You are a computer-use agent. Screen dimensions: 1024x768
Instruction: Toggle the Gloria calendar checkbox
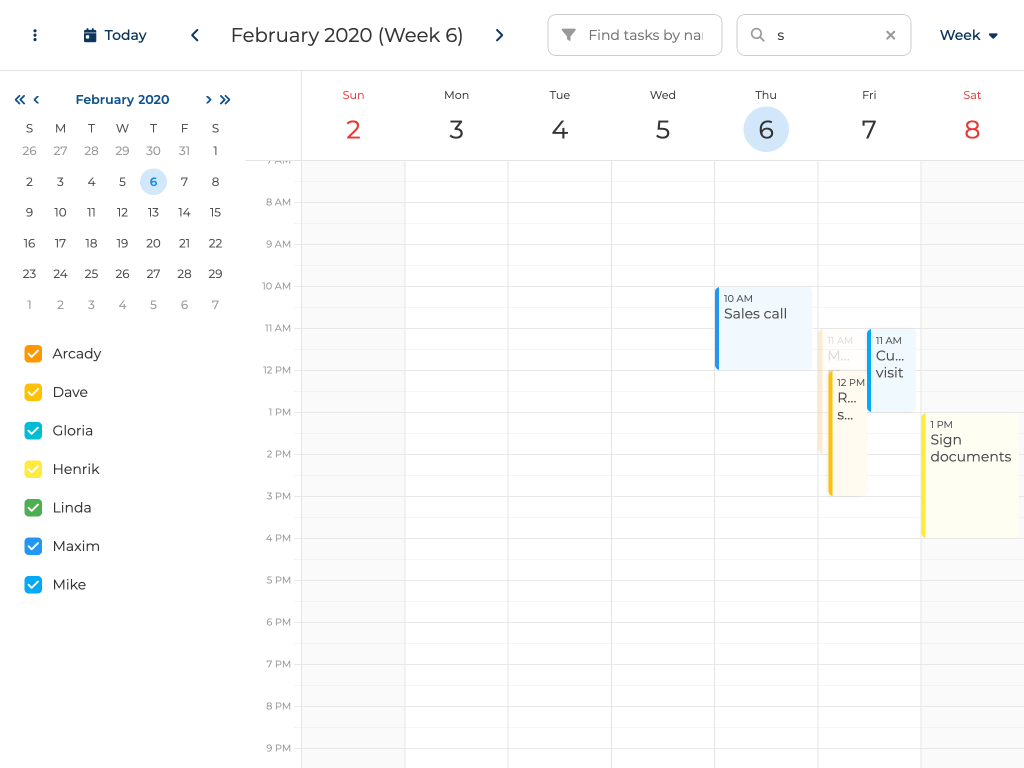click(x=33, y=431)
